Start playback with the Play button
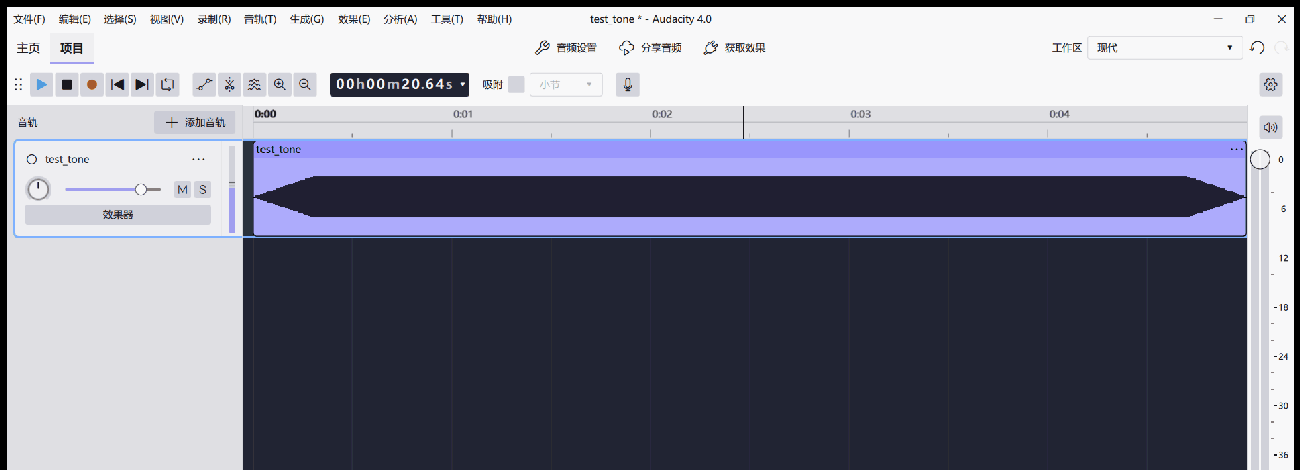Image resolution: width=1300 pixels, height=470 pixels. [x=42, y=85]
